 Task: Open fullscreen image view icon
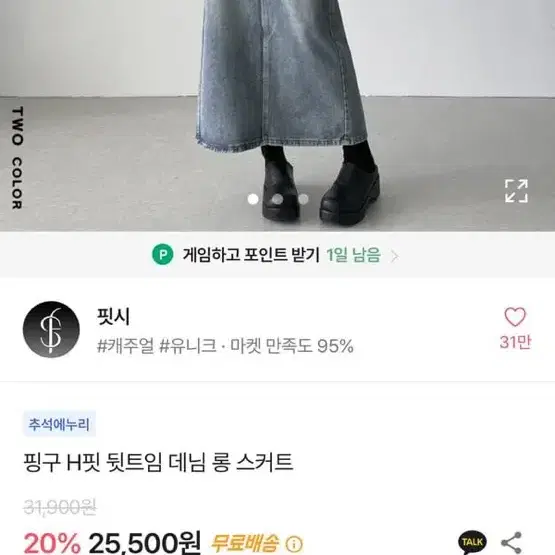tap(516, 191)
